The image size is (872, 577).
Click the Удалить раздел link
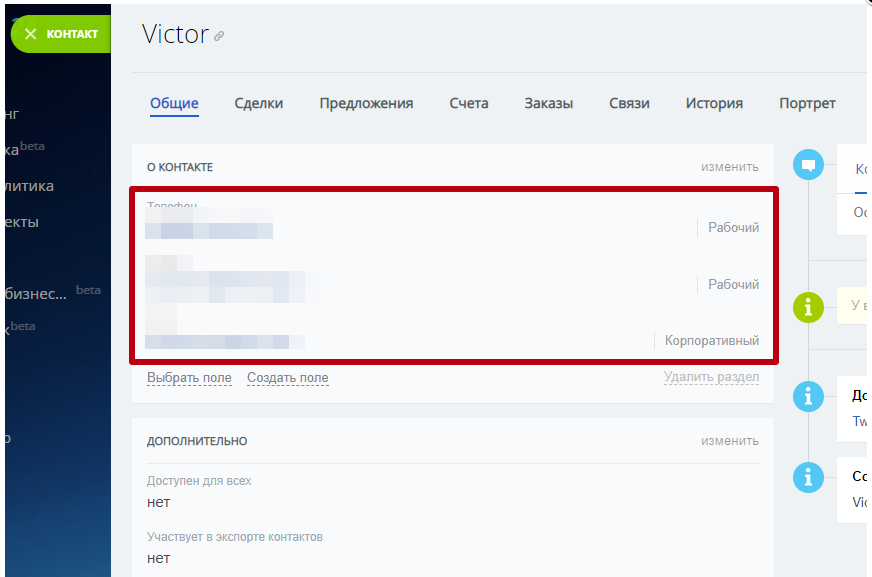(x=711, y=377)
